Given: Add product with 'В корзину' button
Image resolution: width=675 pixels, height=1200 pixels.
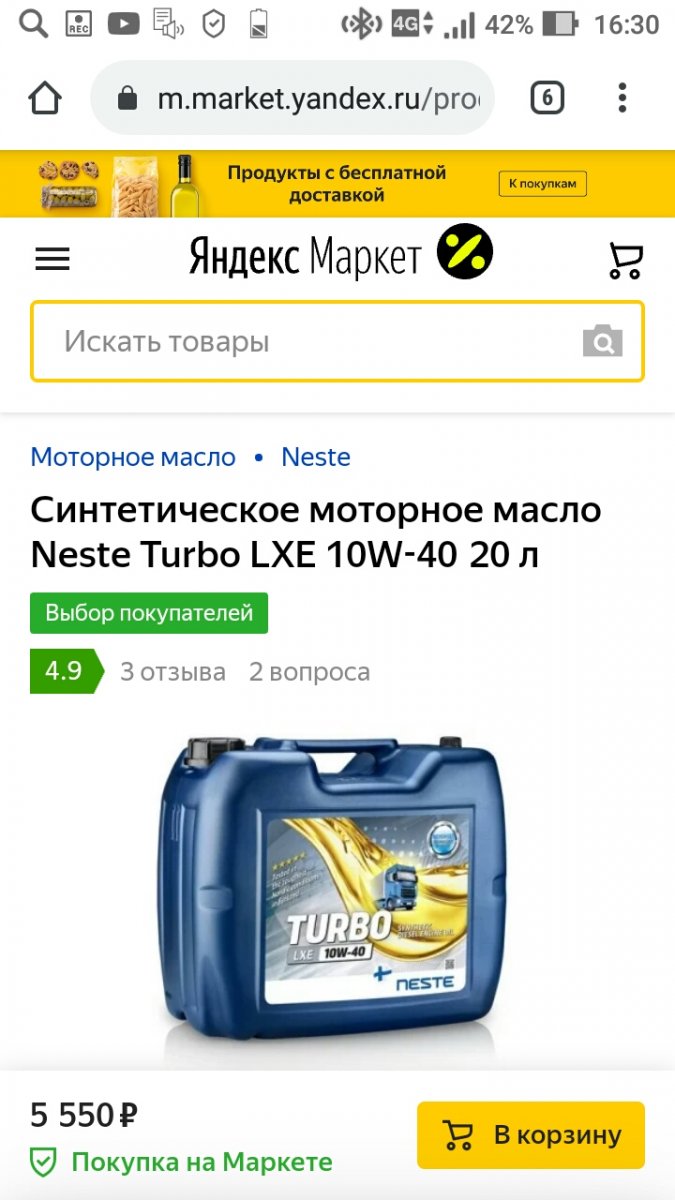Looking at the screenshot, I should click(x=531, y=1135).
